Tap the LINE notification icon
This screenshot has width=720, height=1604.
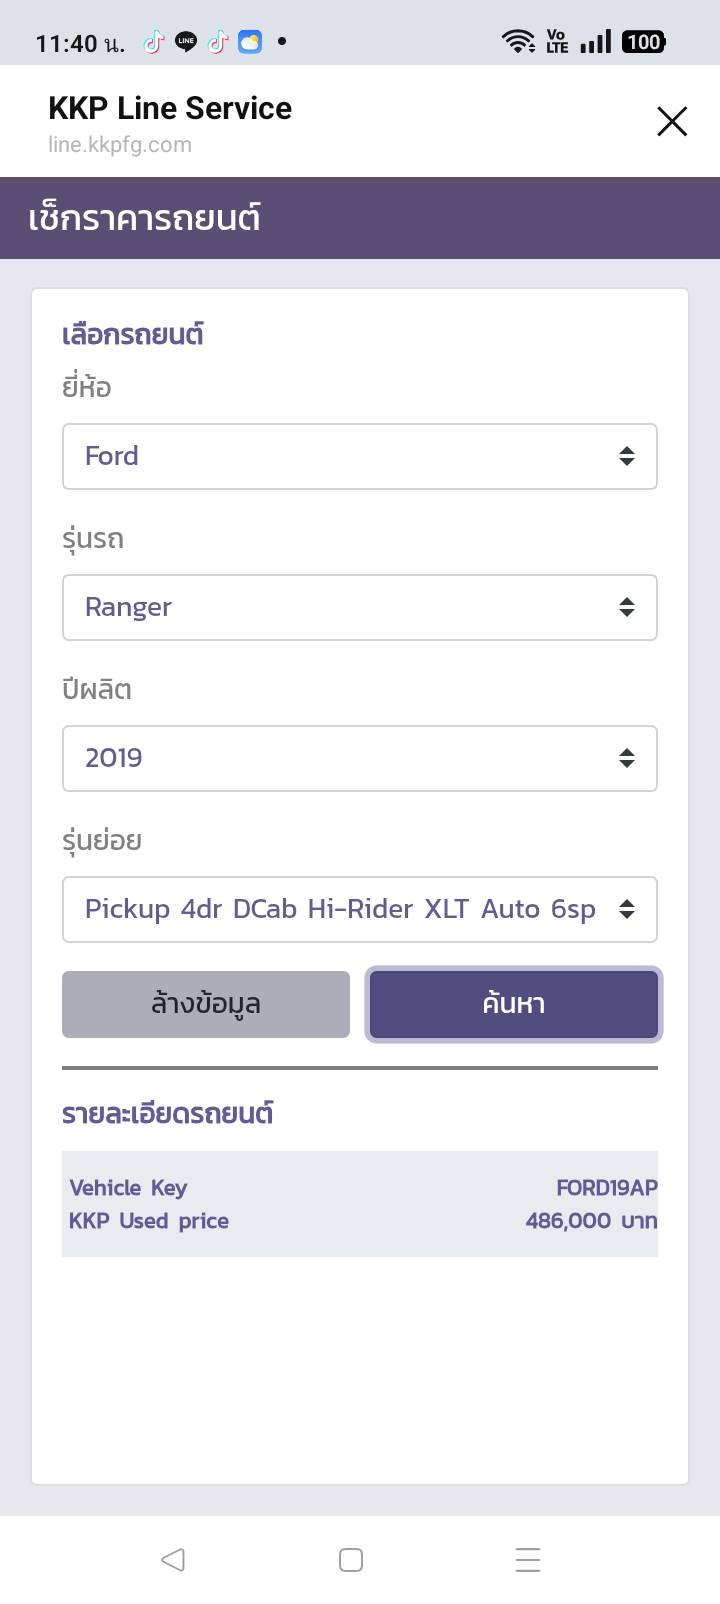pyautogui.click(x=185, y=42)
